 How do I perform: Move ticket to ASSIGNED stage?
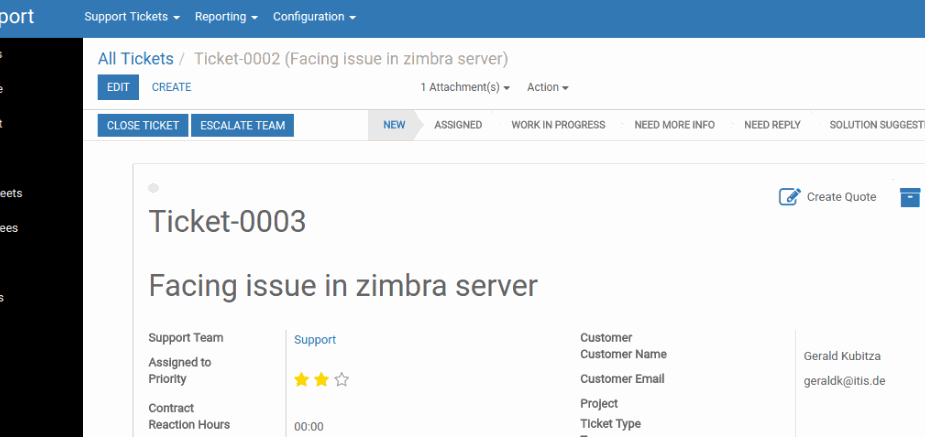tap(458, 125)
